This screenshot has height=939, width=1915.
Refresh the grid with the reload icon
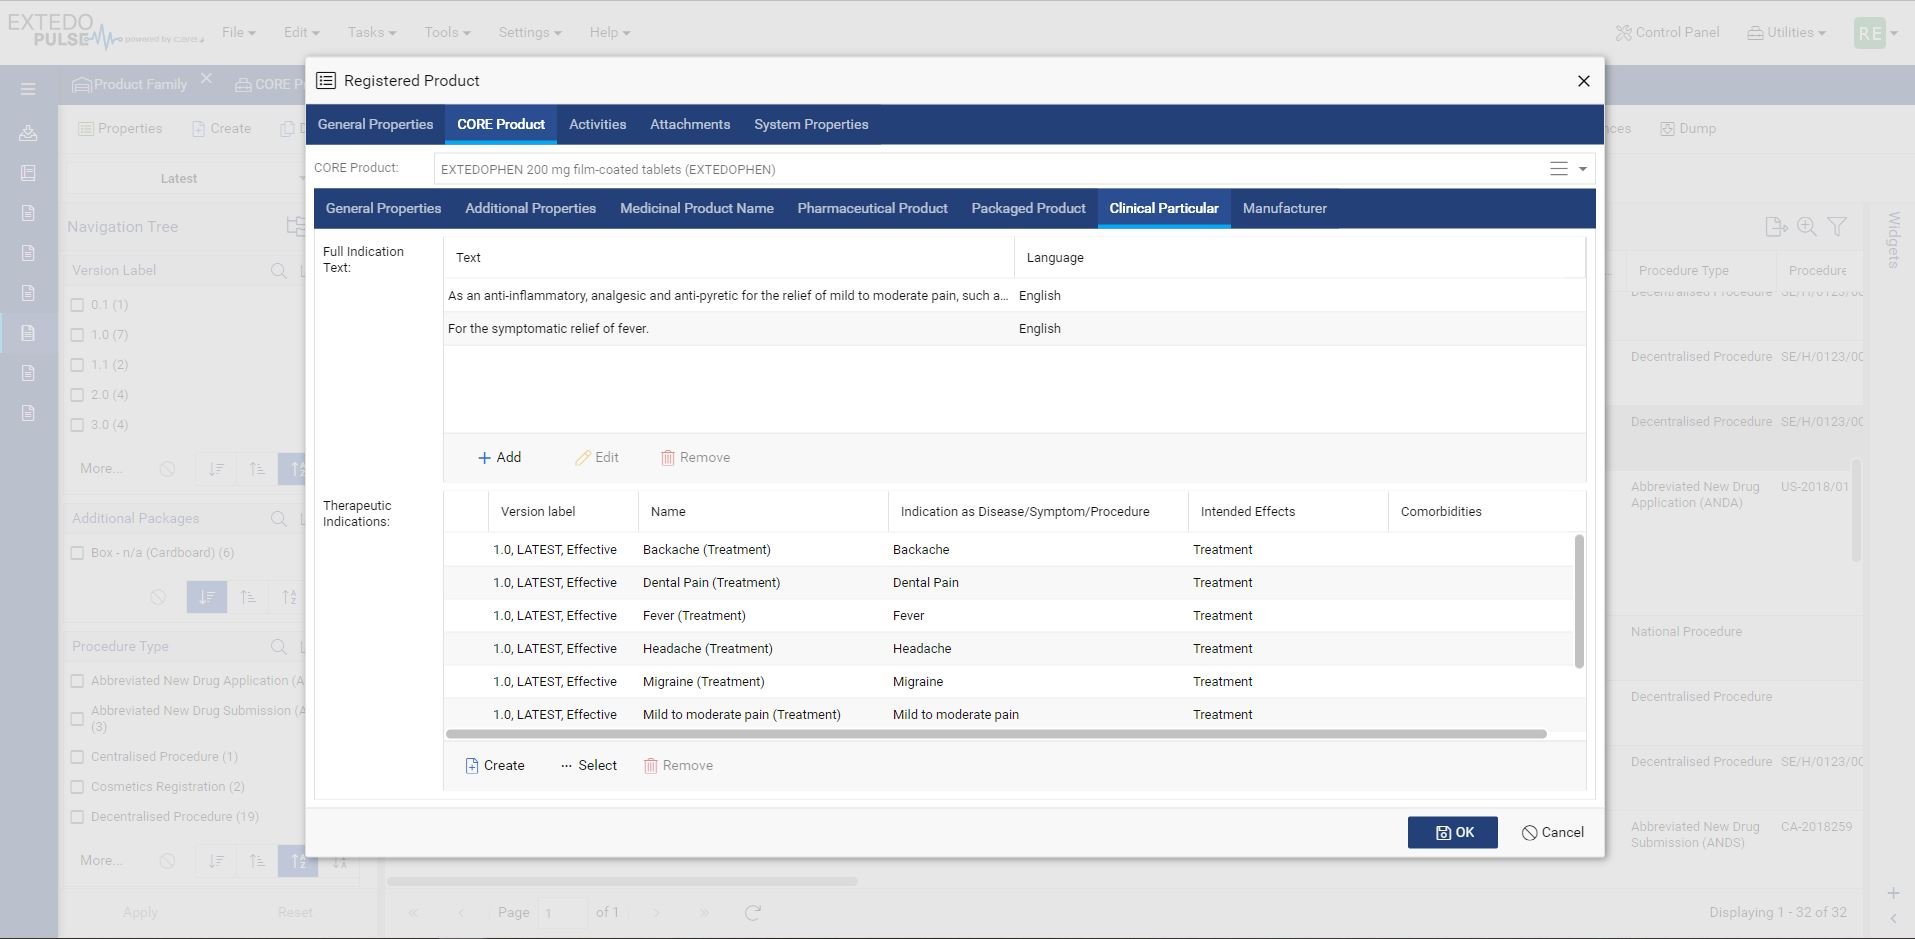click(753, 912)
